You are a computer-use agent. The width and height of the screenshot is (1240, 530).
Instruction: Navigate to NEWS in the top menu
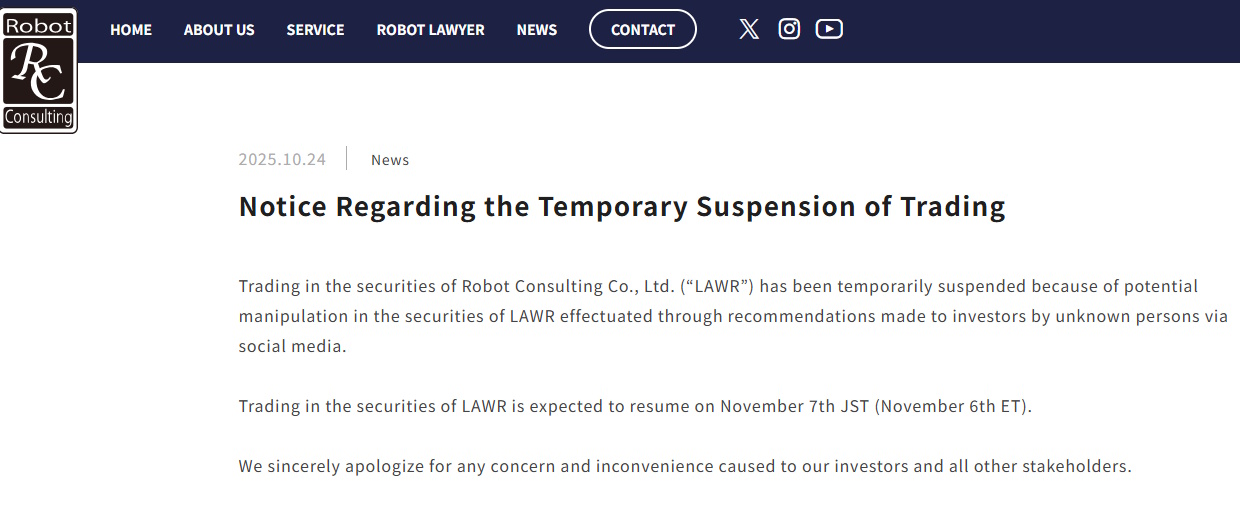pos(537,30)
